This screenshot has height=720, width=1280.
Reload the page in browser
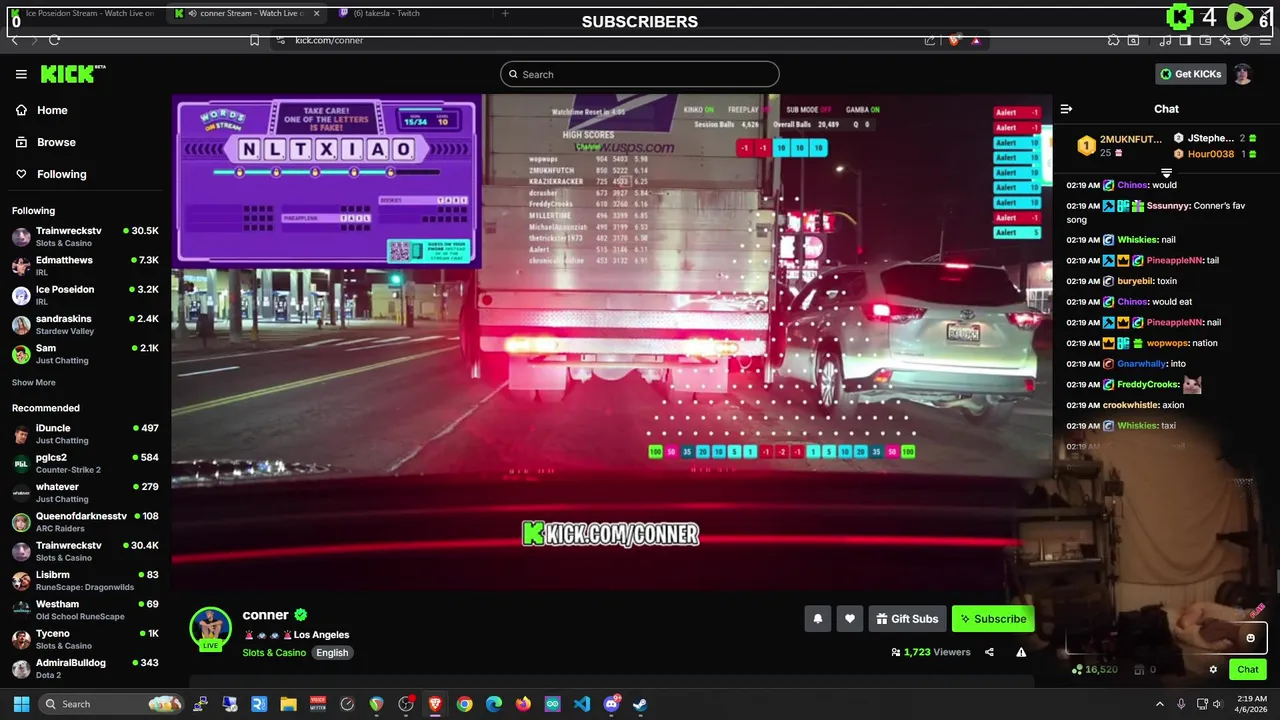click(55, 40)
